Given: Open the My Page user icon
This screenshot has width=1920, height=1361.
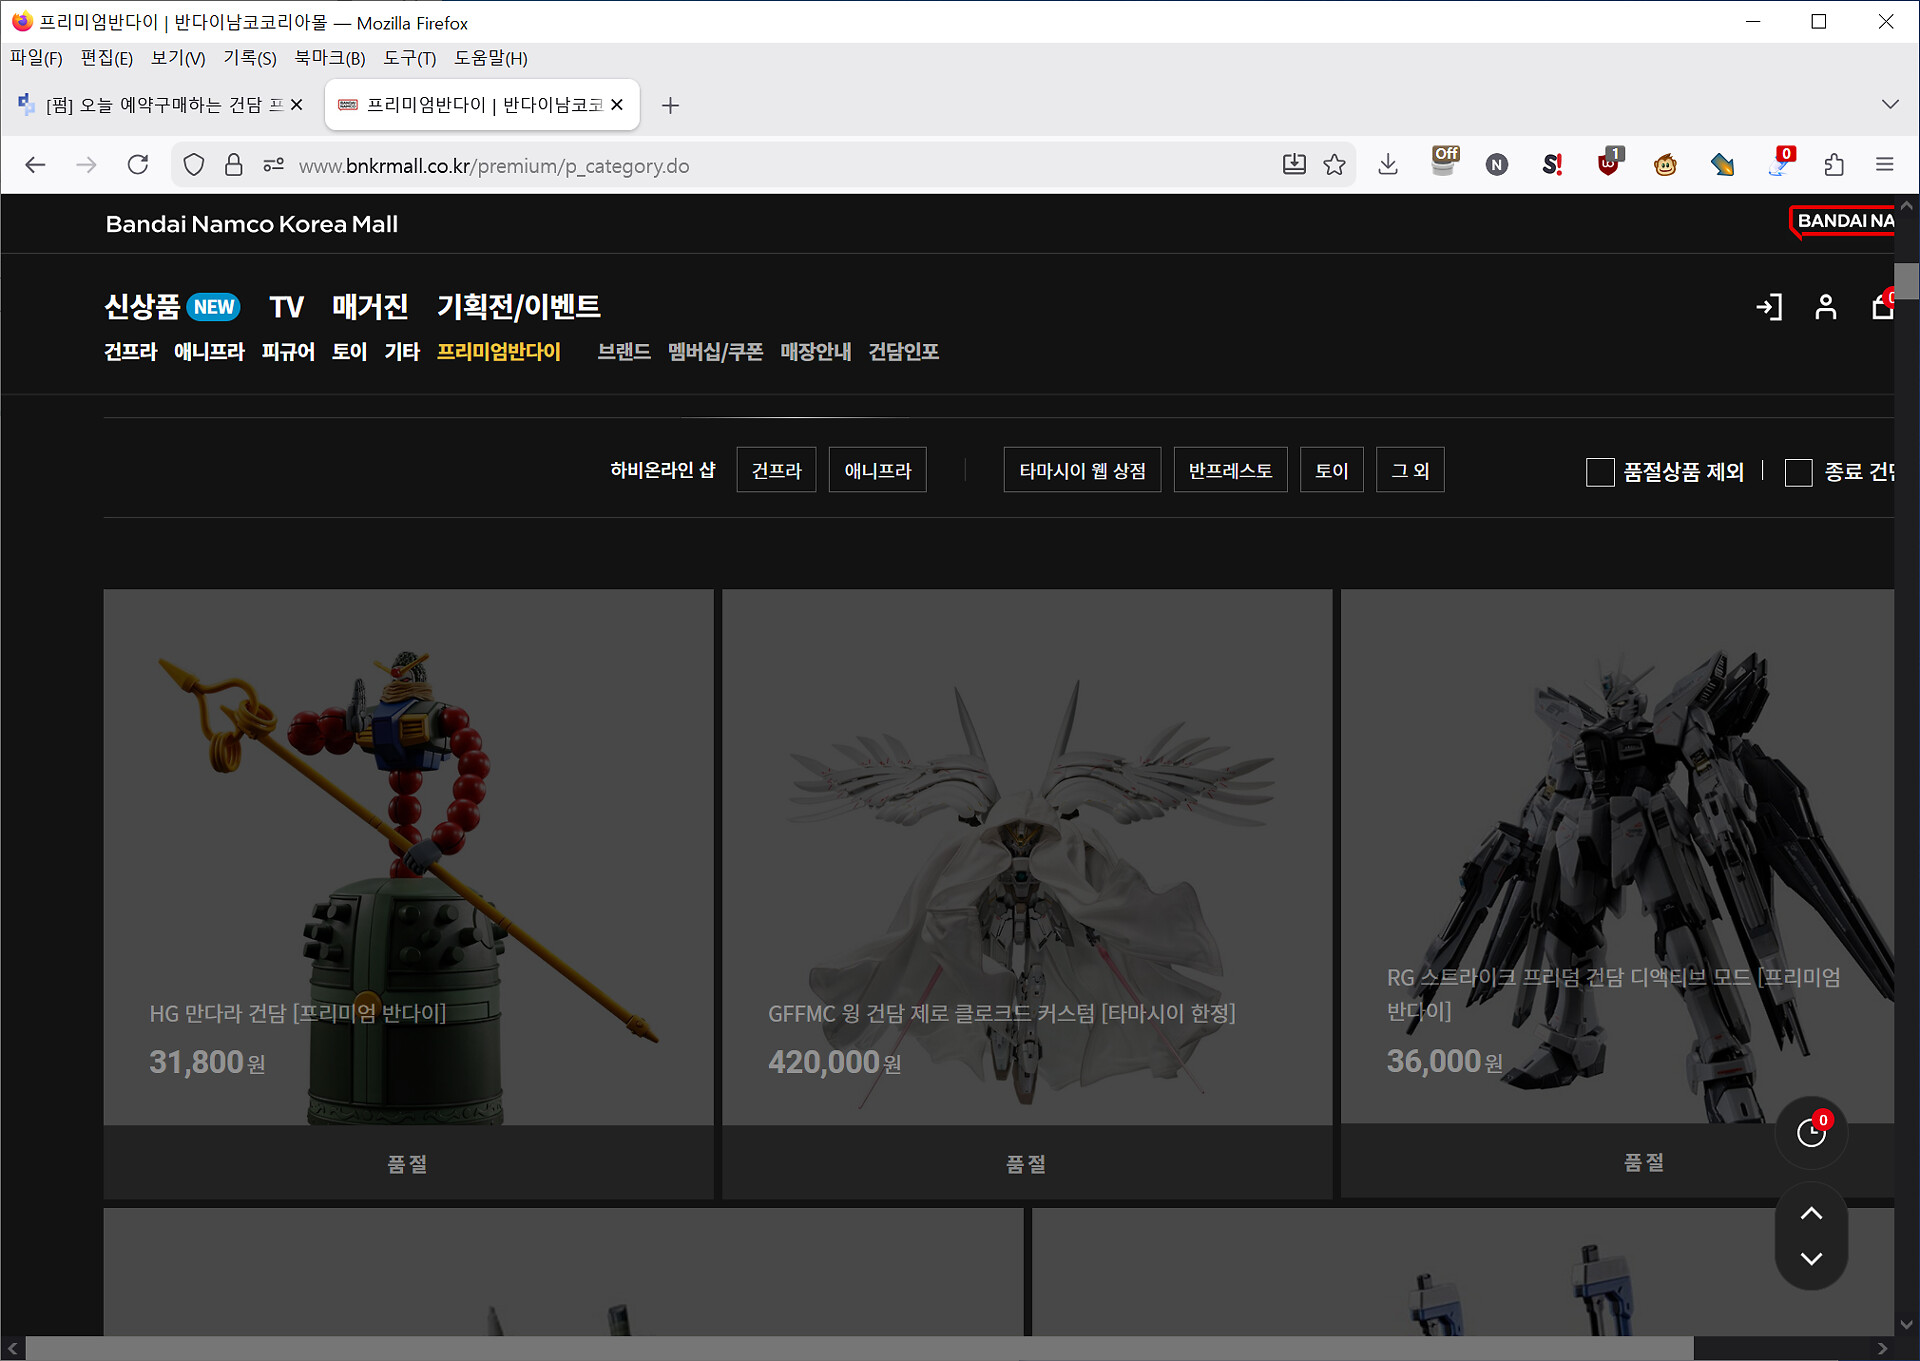Looking at the screenshot, I should 1826,307.
